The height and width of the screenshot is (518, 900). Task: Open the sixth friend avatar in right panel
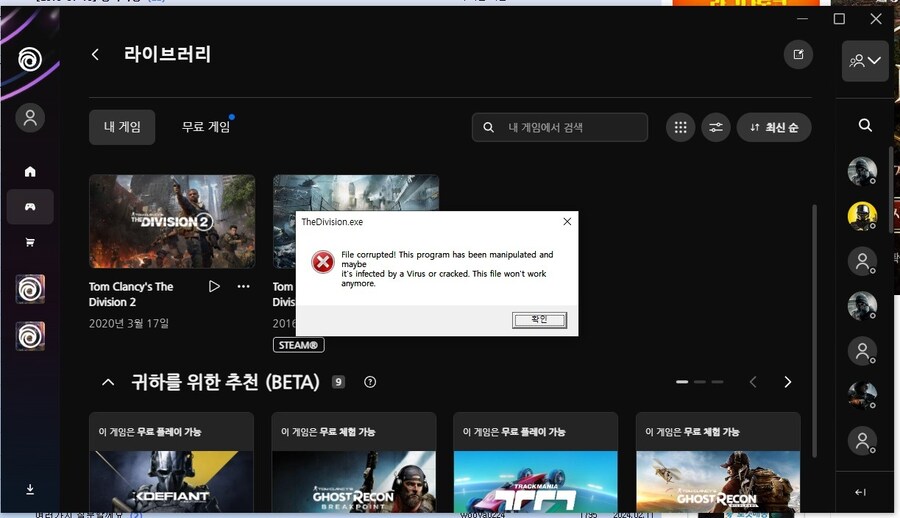[x=862, y=396]
